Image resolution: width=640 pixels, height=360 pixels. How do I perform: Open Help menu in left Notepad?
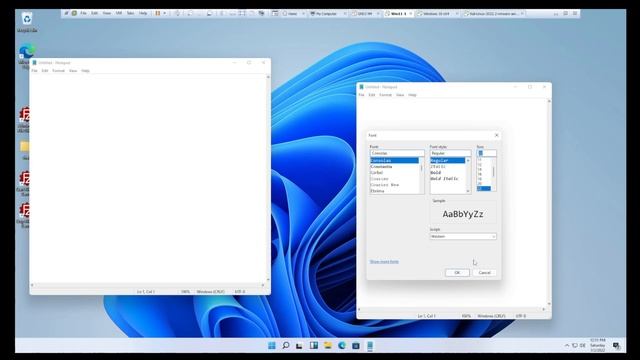coord(85,71)
